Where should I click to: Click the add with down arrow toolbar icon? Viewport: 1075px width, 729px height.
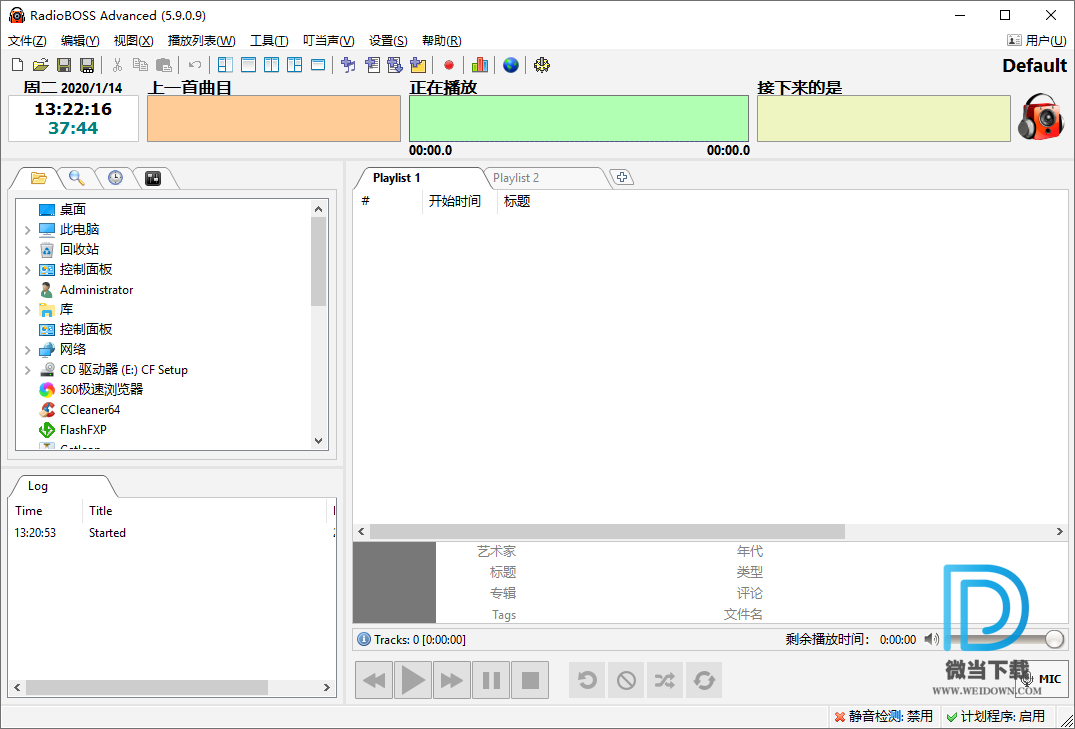coord(395,65)
